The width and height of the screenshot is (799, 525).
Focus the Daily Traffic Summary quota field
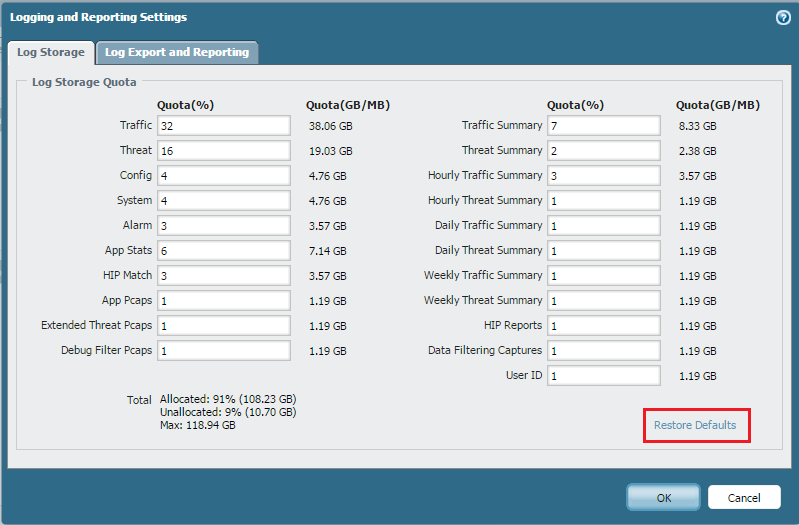click(x=604, y=225)
